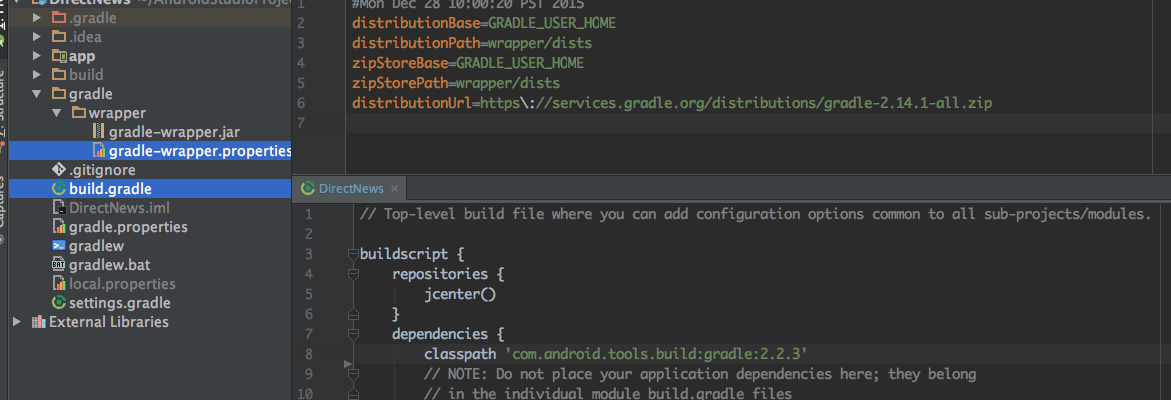Click the settings.gradle Gradle icon

pyautogui.click(x=58, y=303)
